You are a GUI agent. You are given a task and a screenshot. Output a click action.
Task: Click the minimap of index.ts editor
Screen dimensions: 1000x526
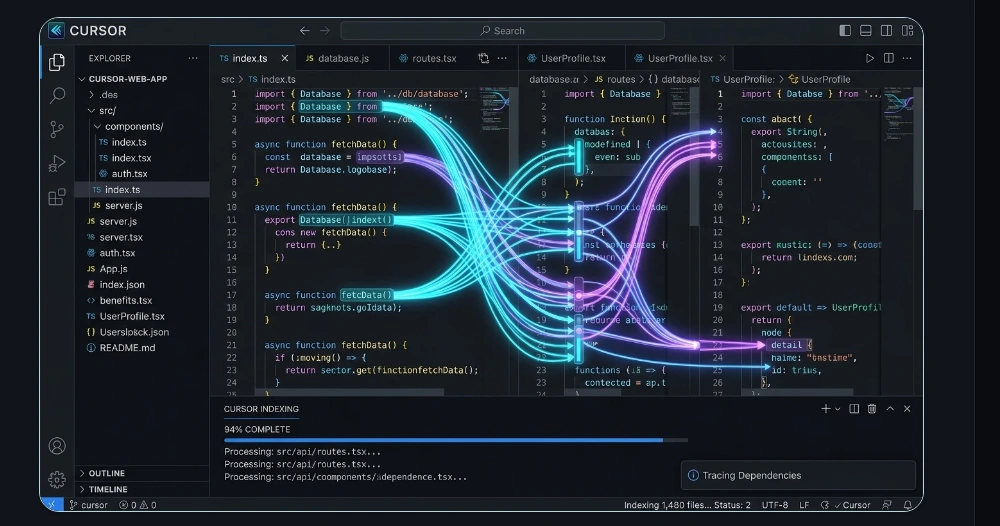[494, 108]
